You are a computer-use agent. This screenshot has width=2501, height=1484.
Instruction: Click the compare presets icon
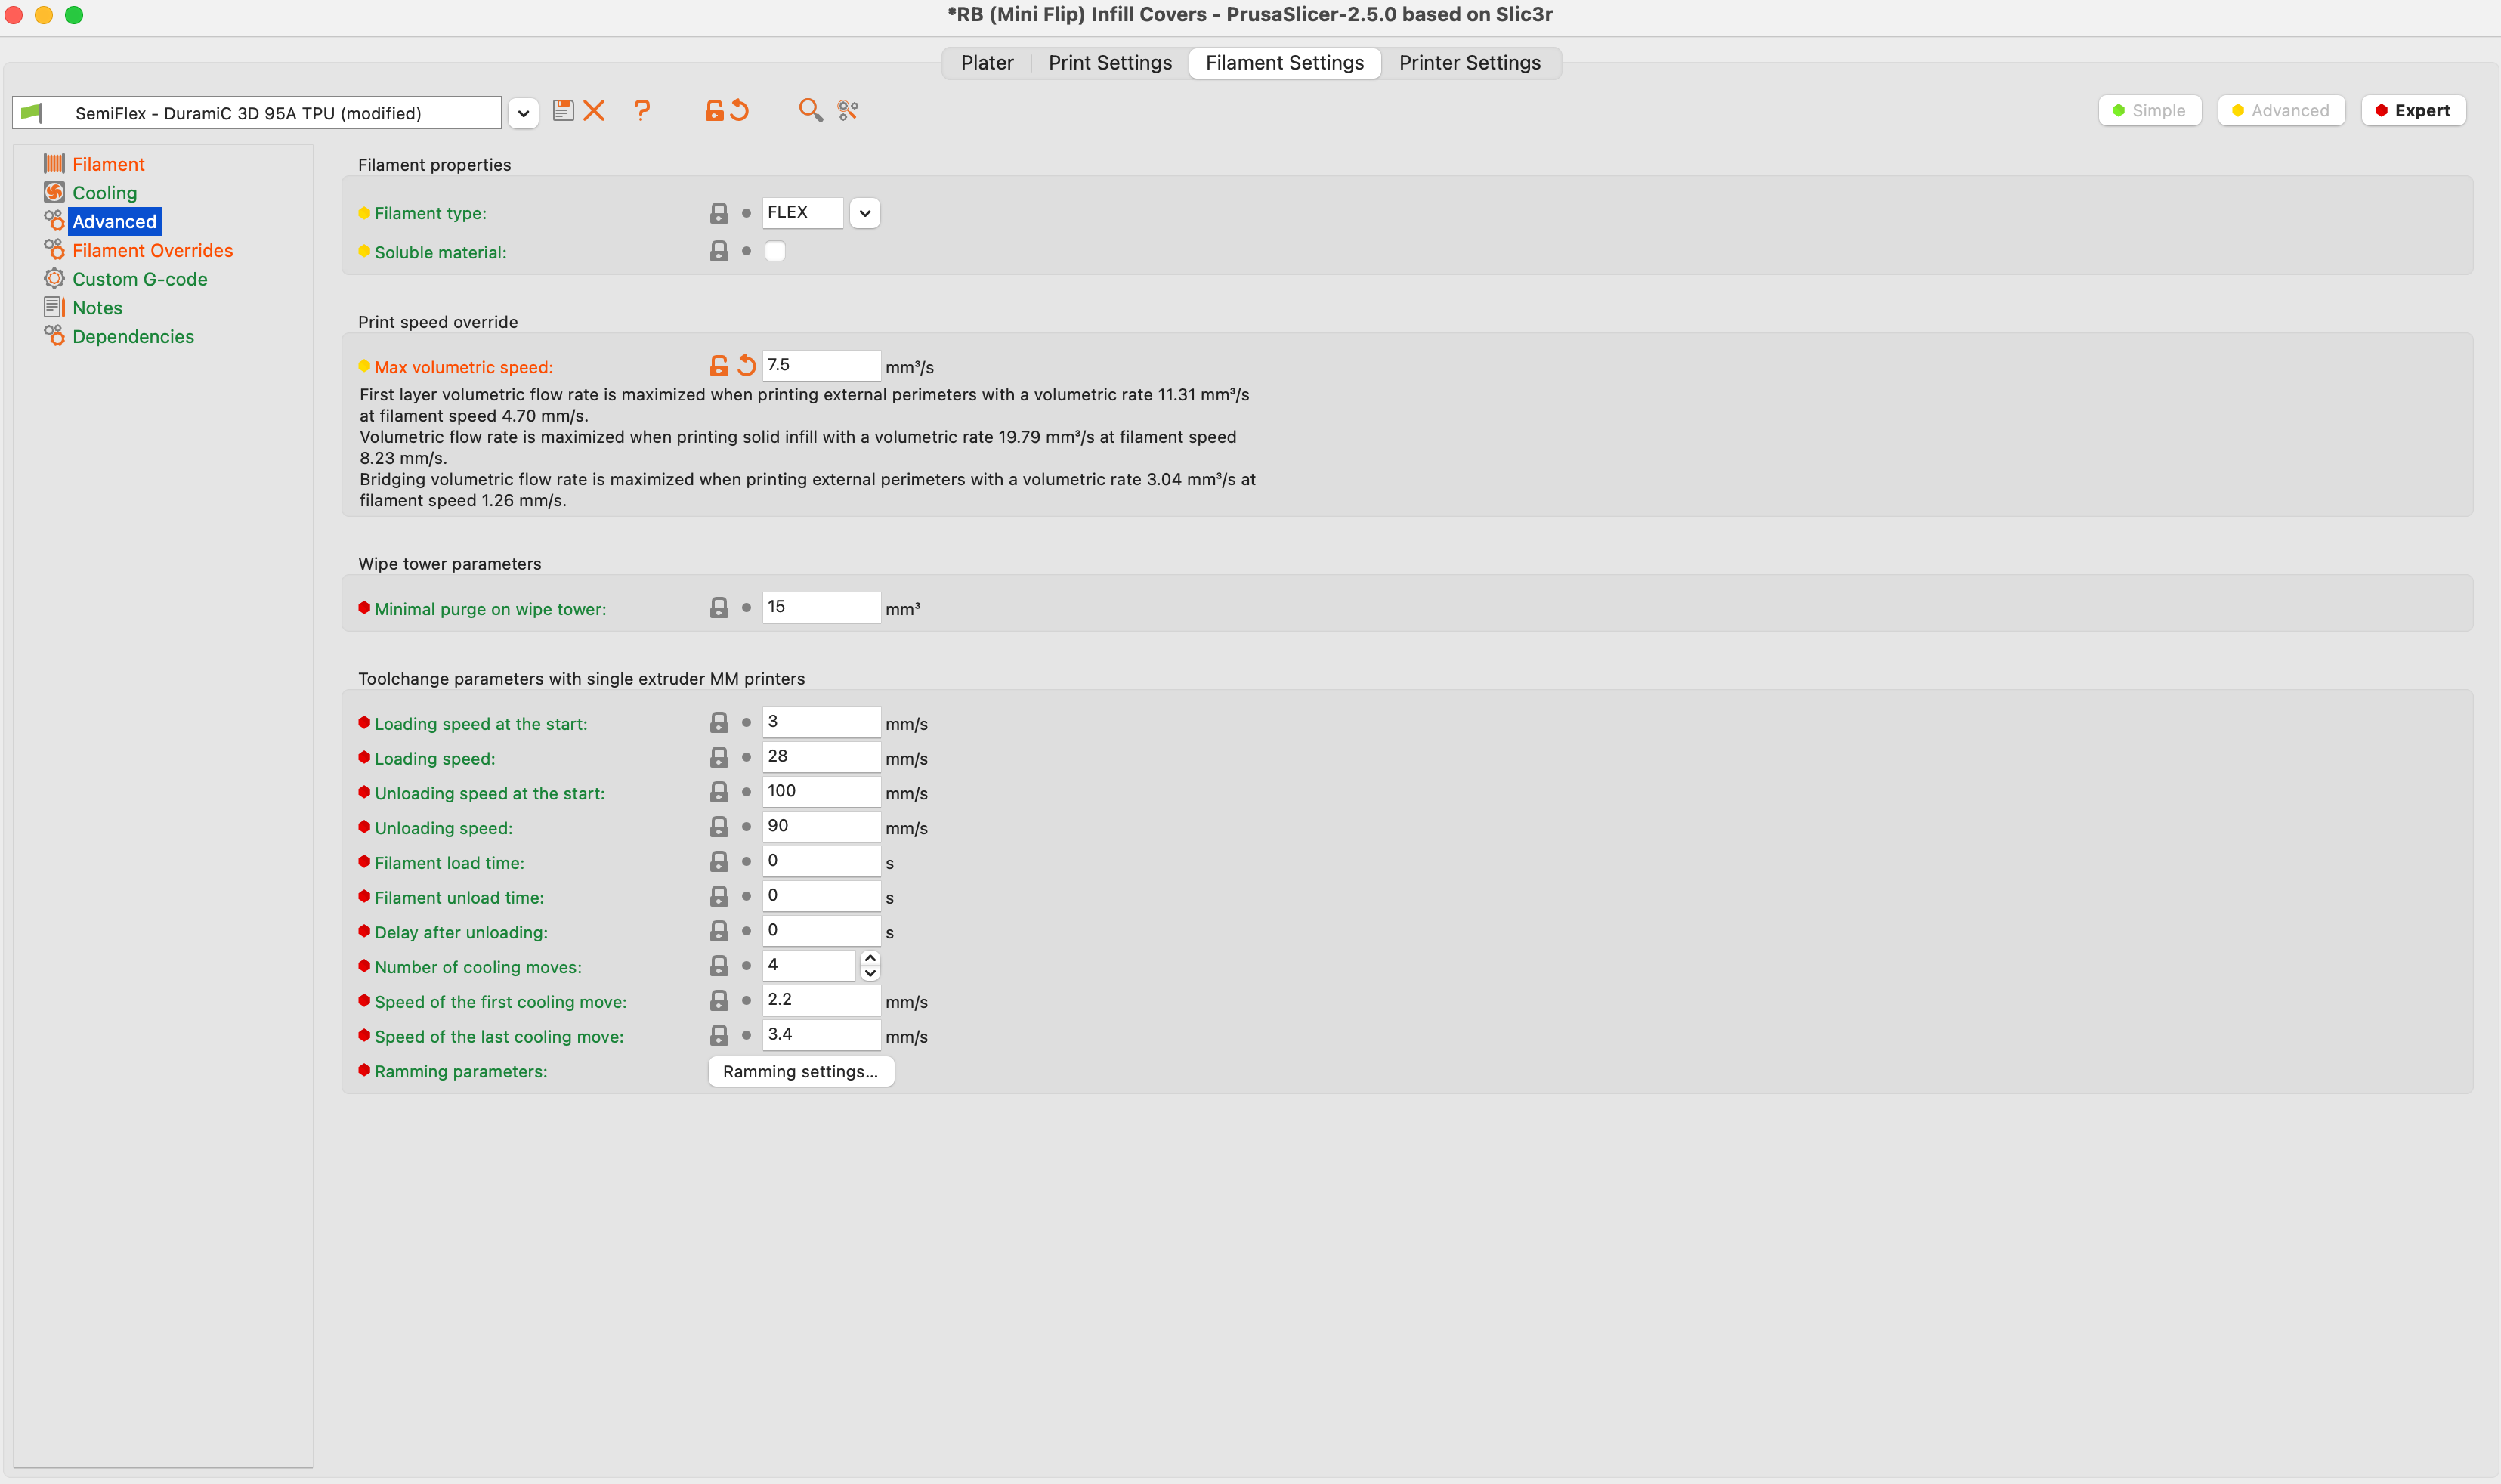point(848,111)
